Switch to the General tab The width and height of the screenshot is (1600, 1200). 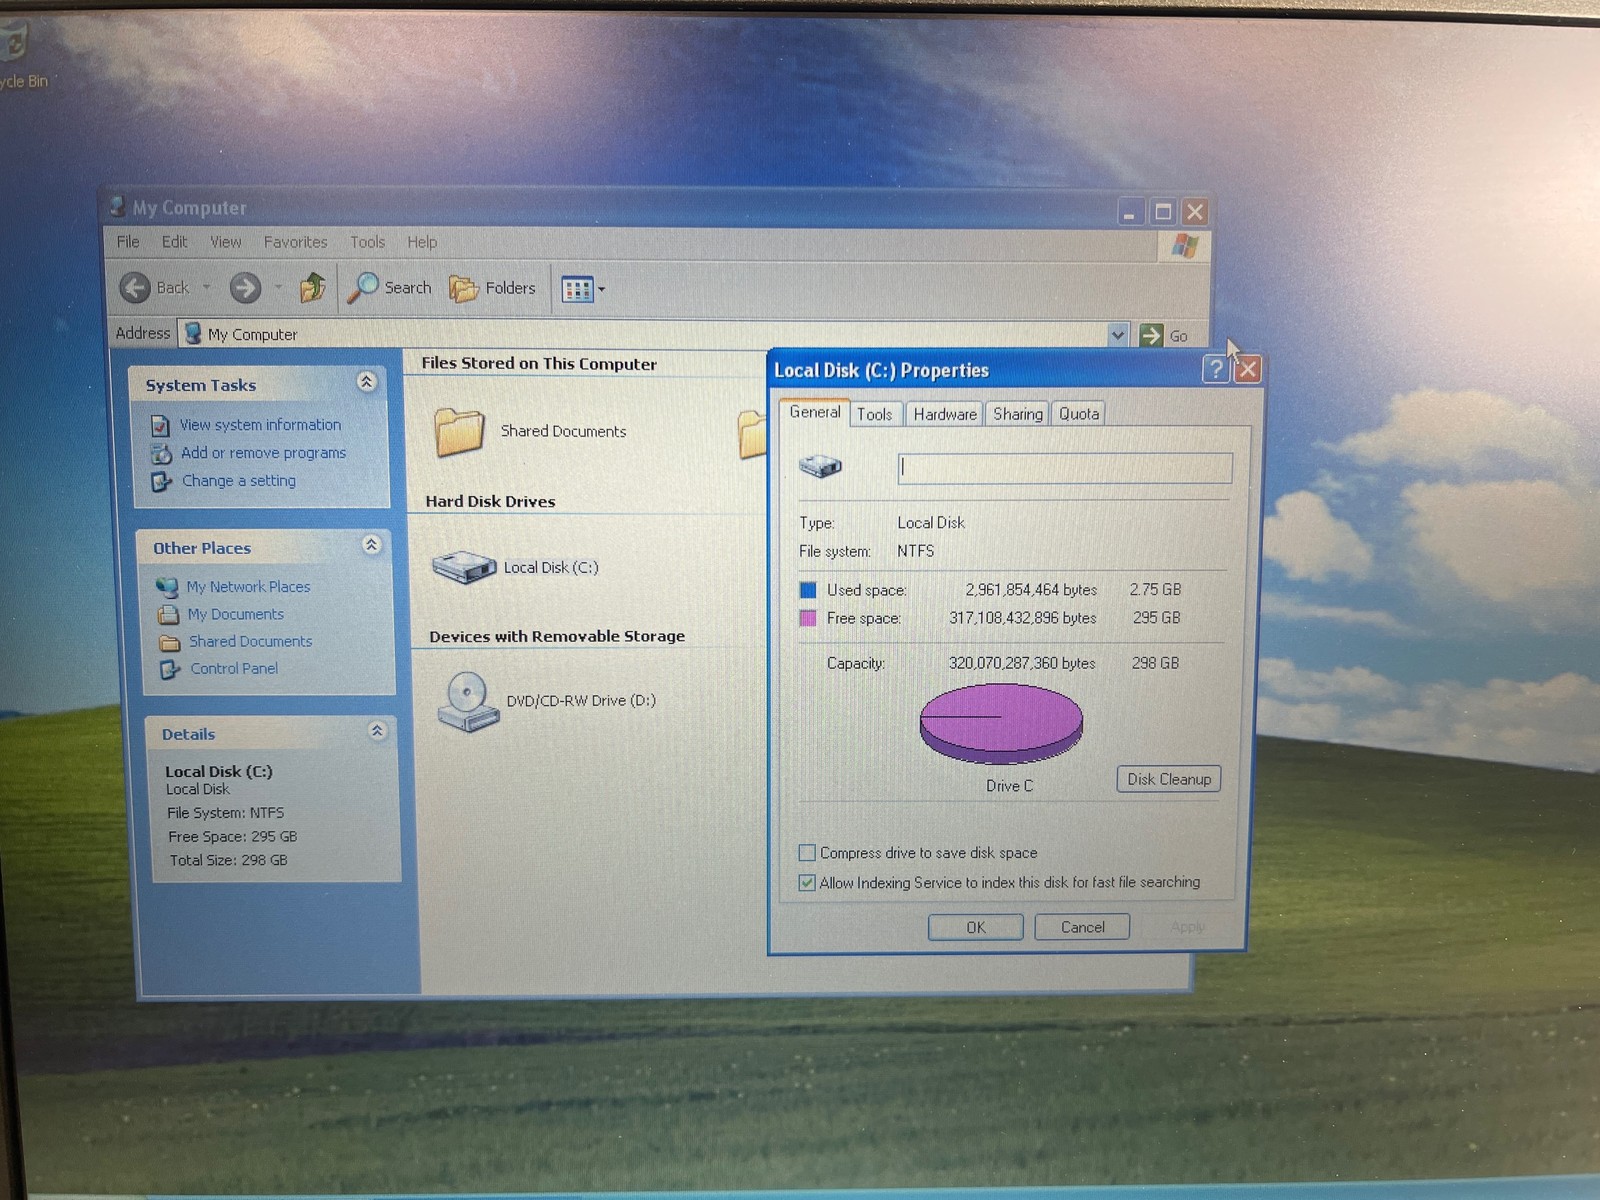tap(815, 412)
